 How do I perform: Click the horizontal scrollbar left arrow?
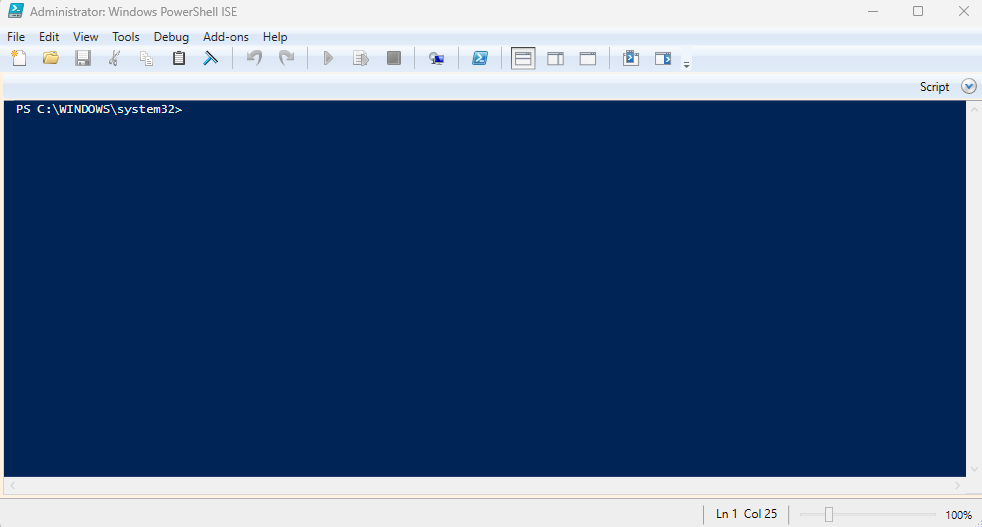tap(12, 485)
